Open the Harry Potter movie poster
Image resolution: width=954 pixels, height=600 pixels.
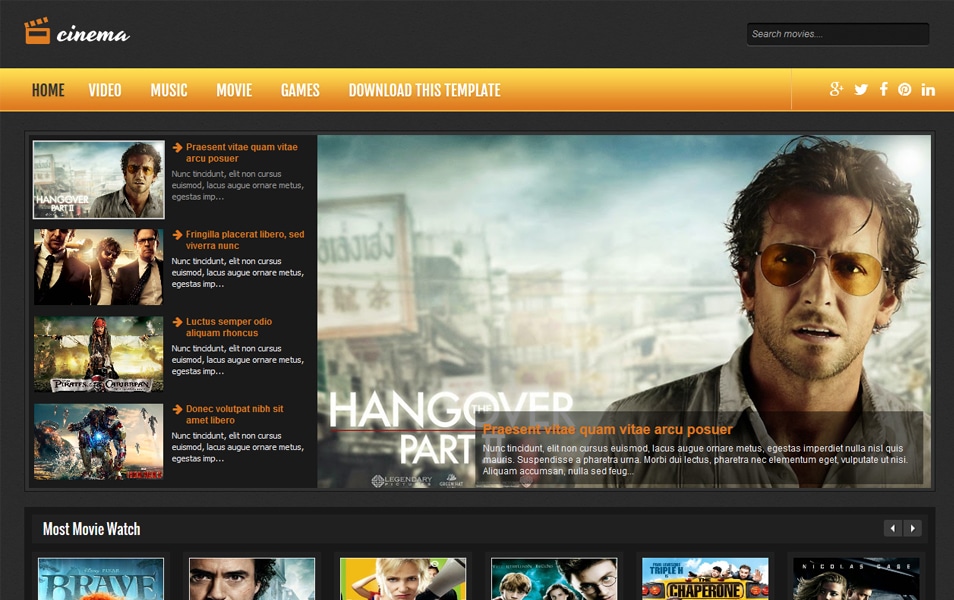[x=554, y=579]
